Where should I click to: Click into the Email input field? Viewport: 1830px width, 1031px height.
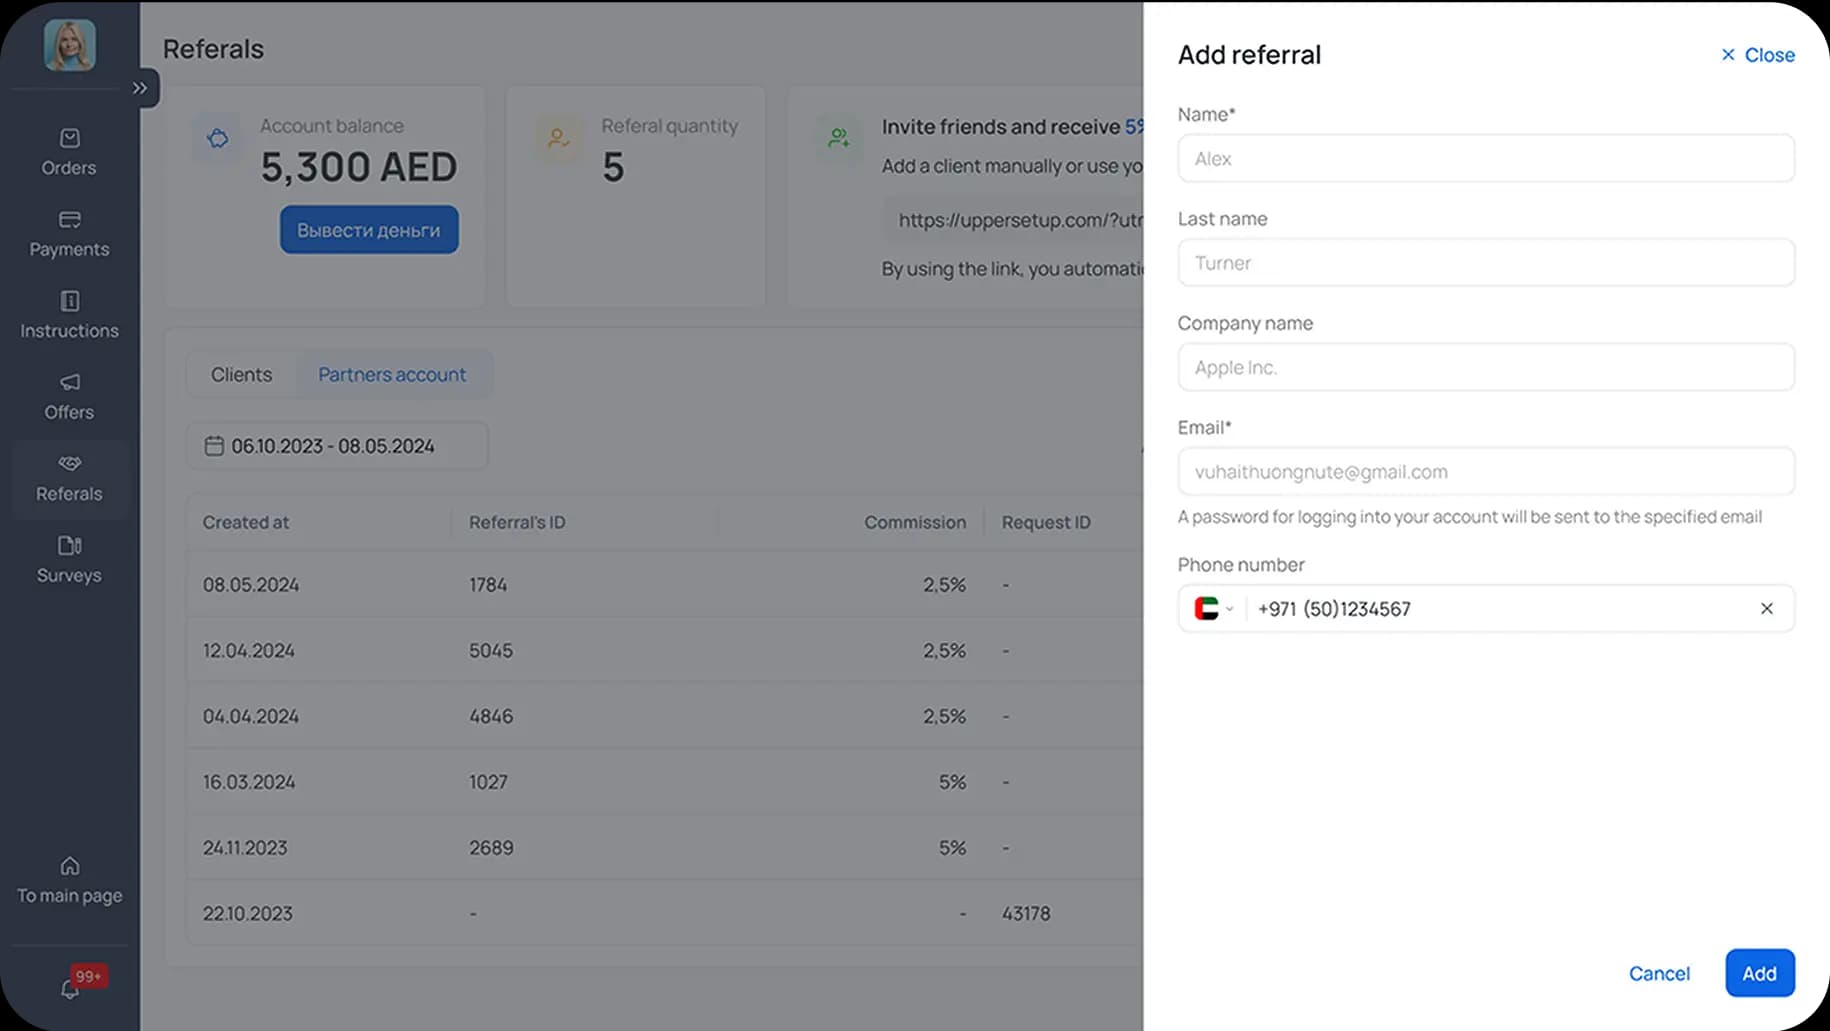[1485, 472]
